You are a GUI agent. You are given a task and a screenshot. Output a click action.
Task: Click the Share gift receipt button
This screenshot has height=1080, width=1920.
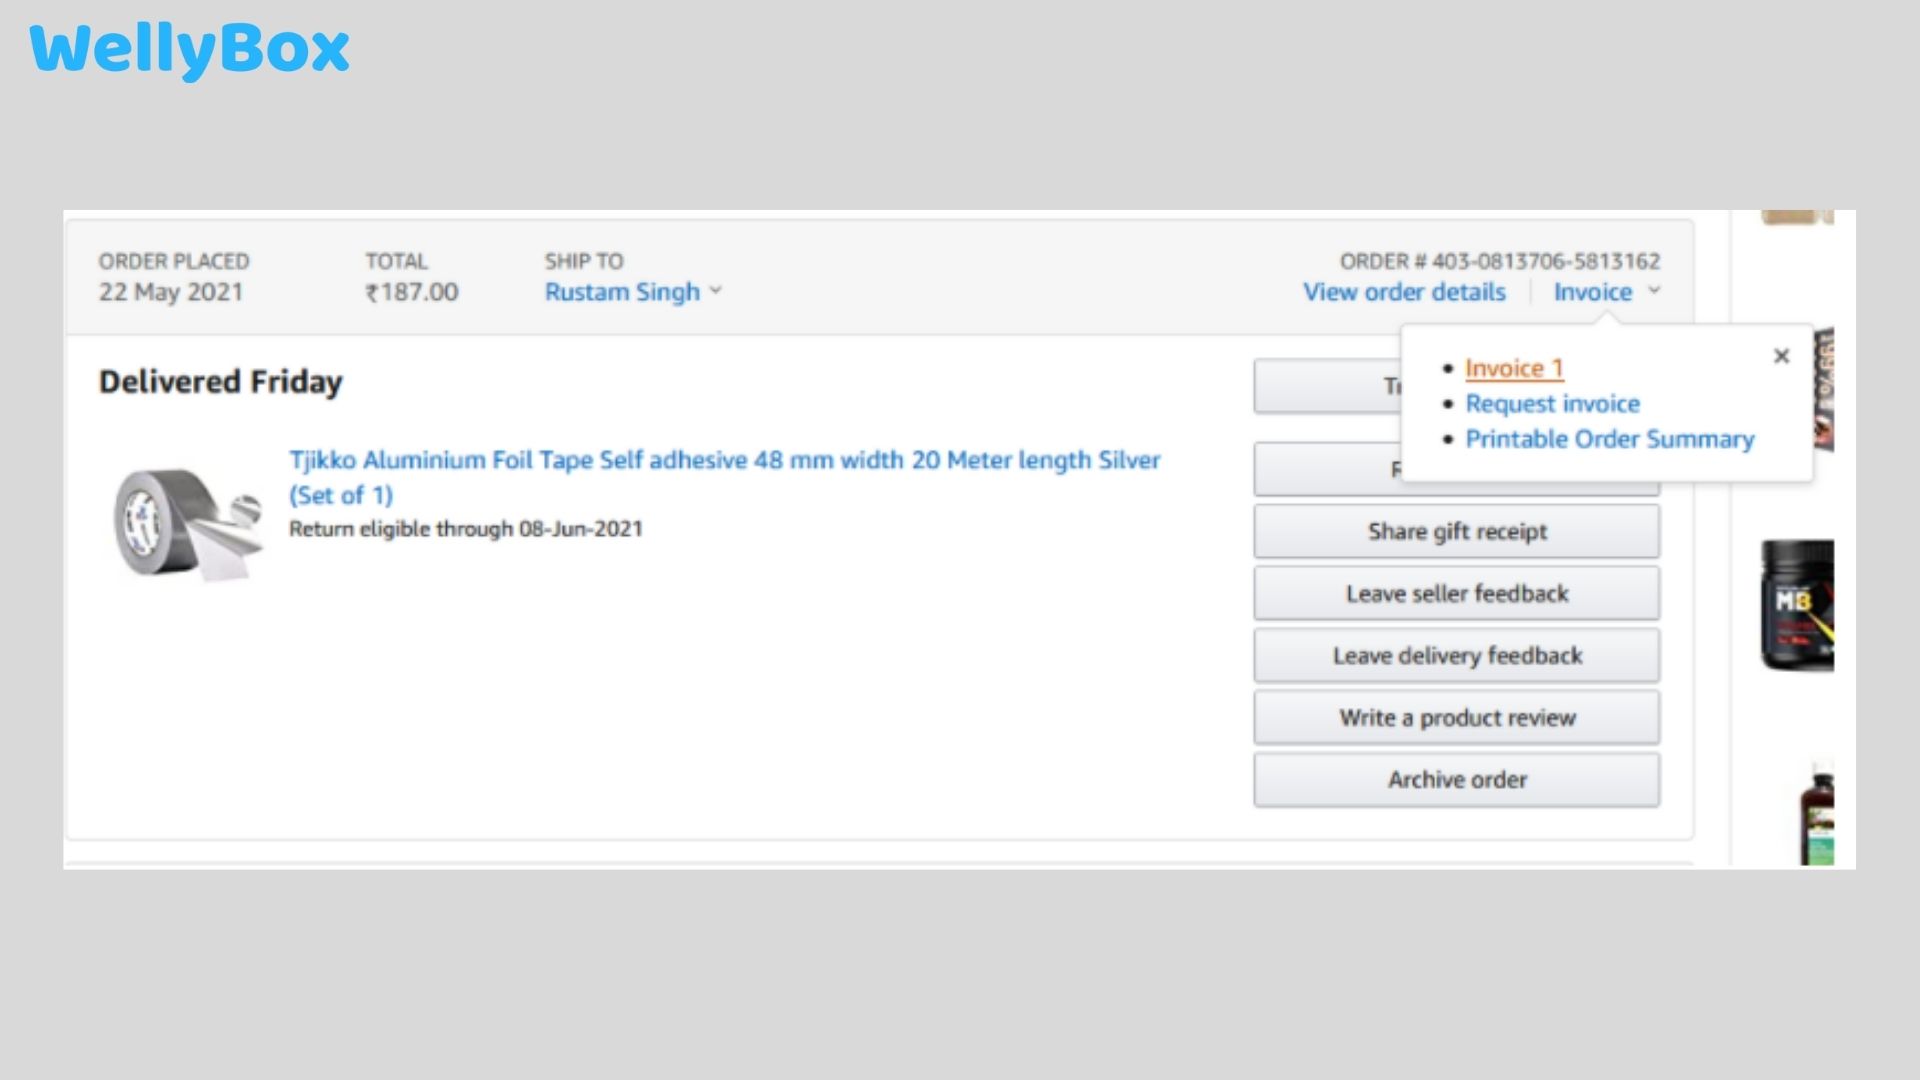1456,531
